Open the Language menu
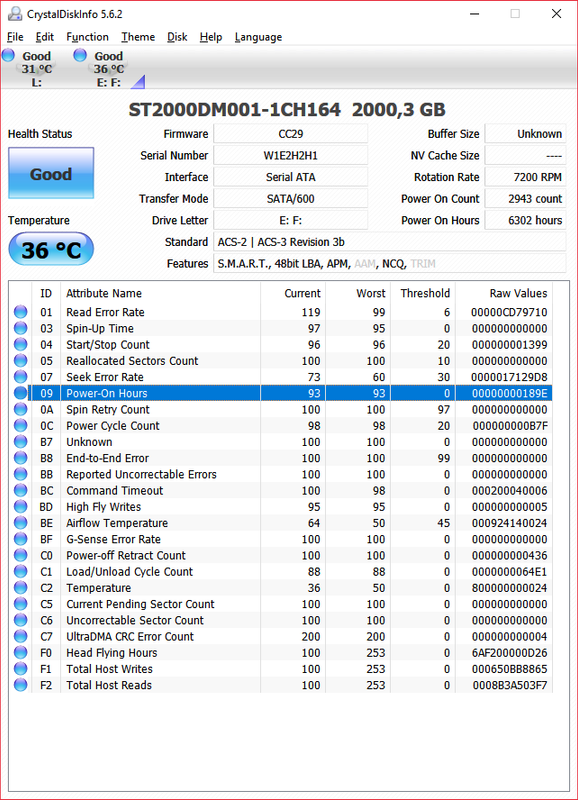The height and width of the screenshot is (800, 578). tap(258, 37)
